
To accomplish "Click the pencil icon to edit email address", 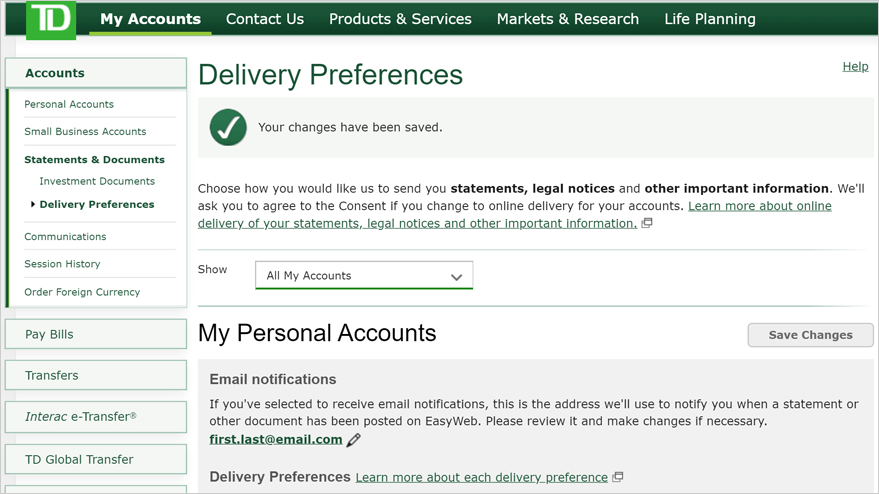I will (x=353, y=440).
